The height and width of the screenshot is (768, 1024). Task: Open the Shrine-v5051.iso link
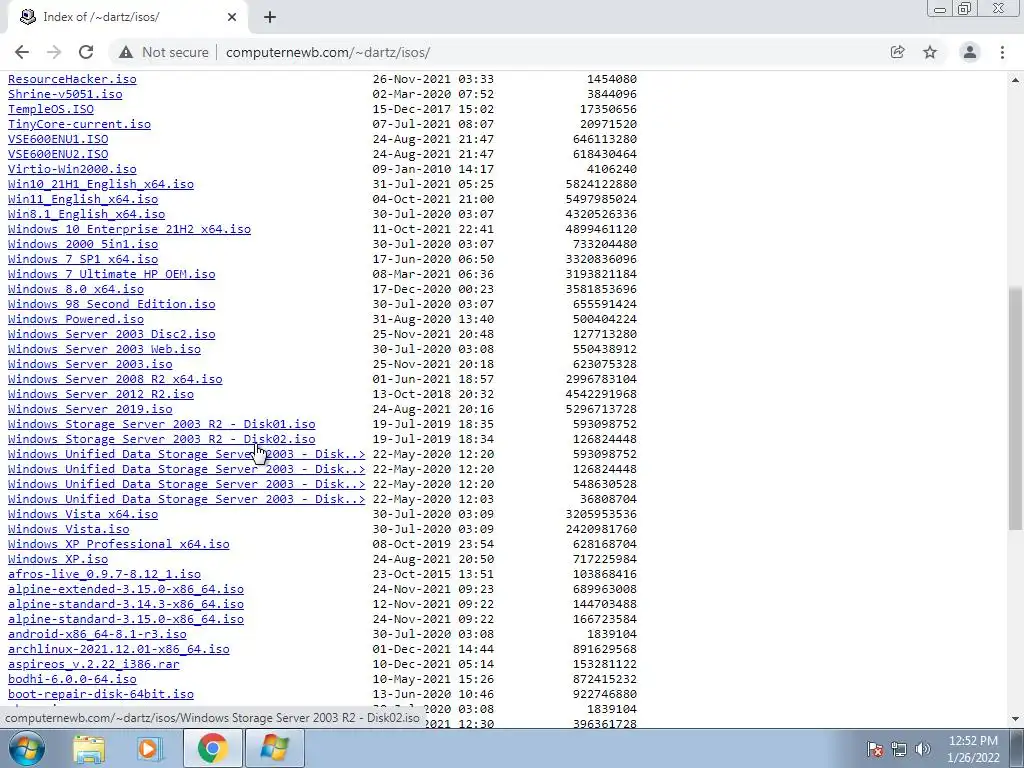[65, 94]
